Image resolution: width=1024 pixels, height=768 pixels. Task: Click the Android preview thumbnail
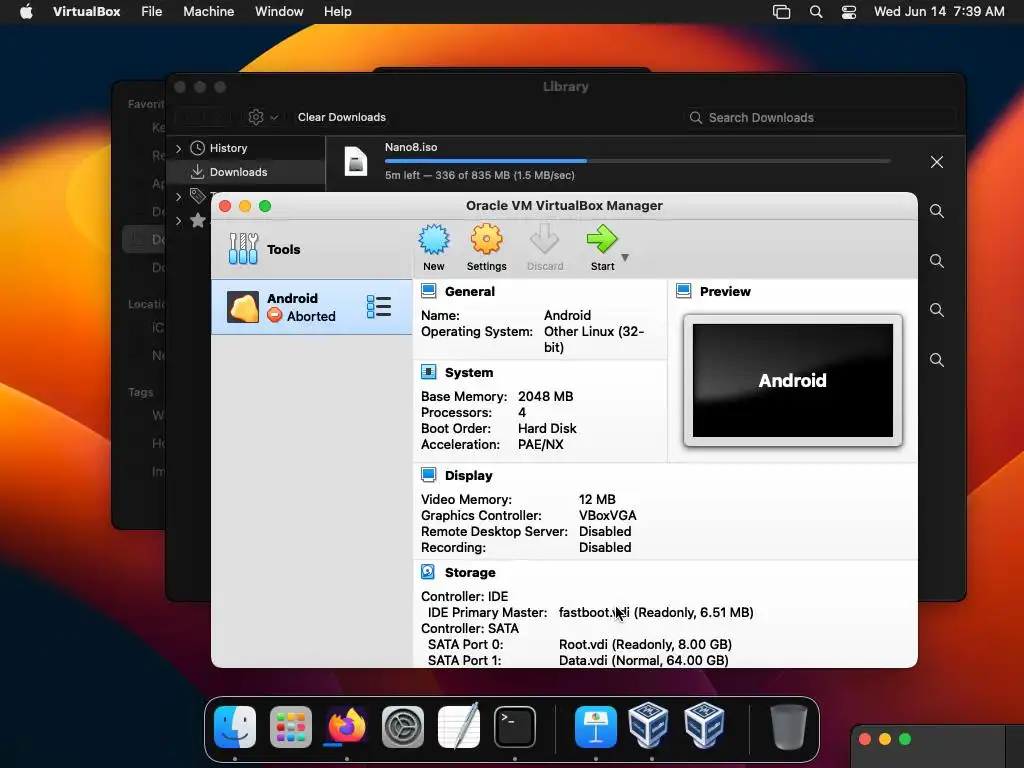pyautogui.click(x=793, y=381)
